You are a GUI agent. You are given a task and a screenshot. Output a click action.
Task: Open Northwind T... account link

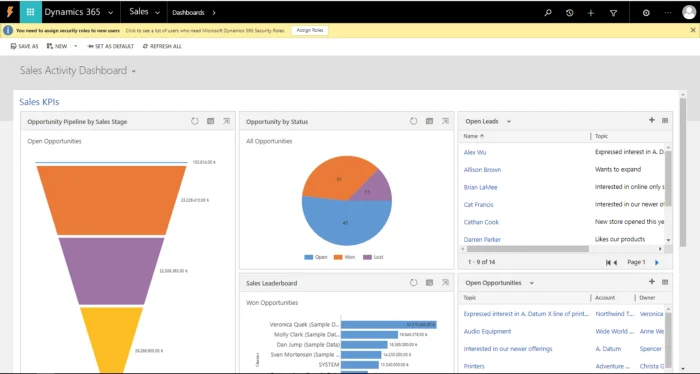click(614, 314)
